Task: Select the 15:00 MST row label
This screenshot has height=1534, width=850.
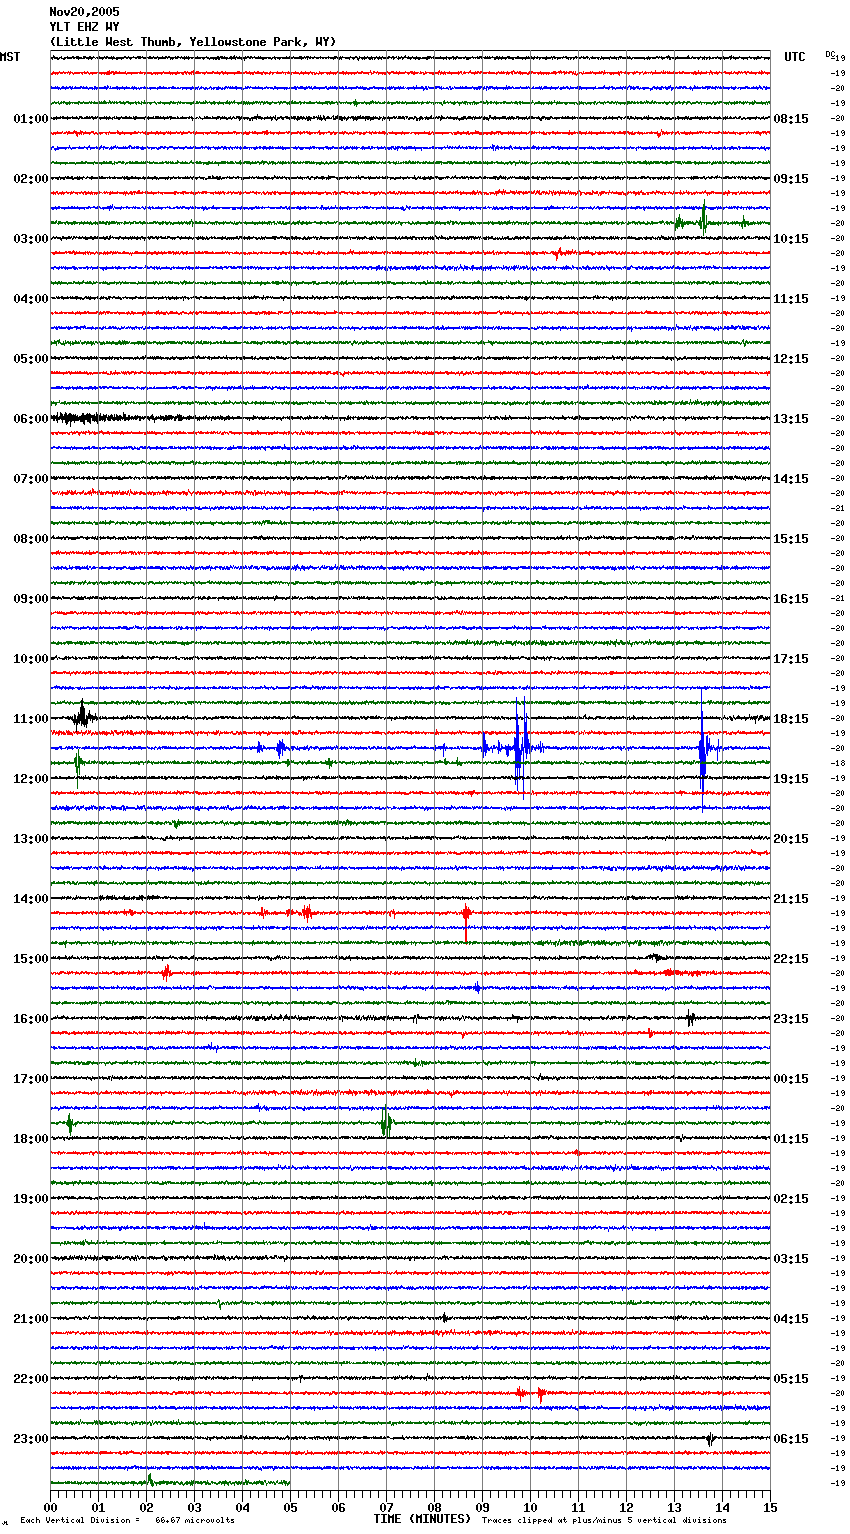Action: (x=31, y=959)
